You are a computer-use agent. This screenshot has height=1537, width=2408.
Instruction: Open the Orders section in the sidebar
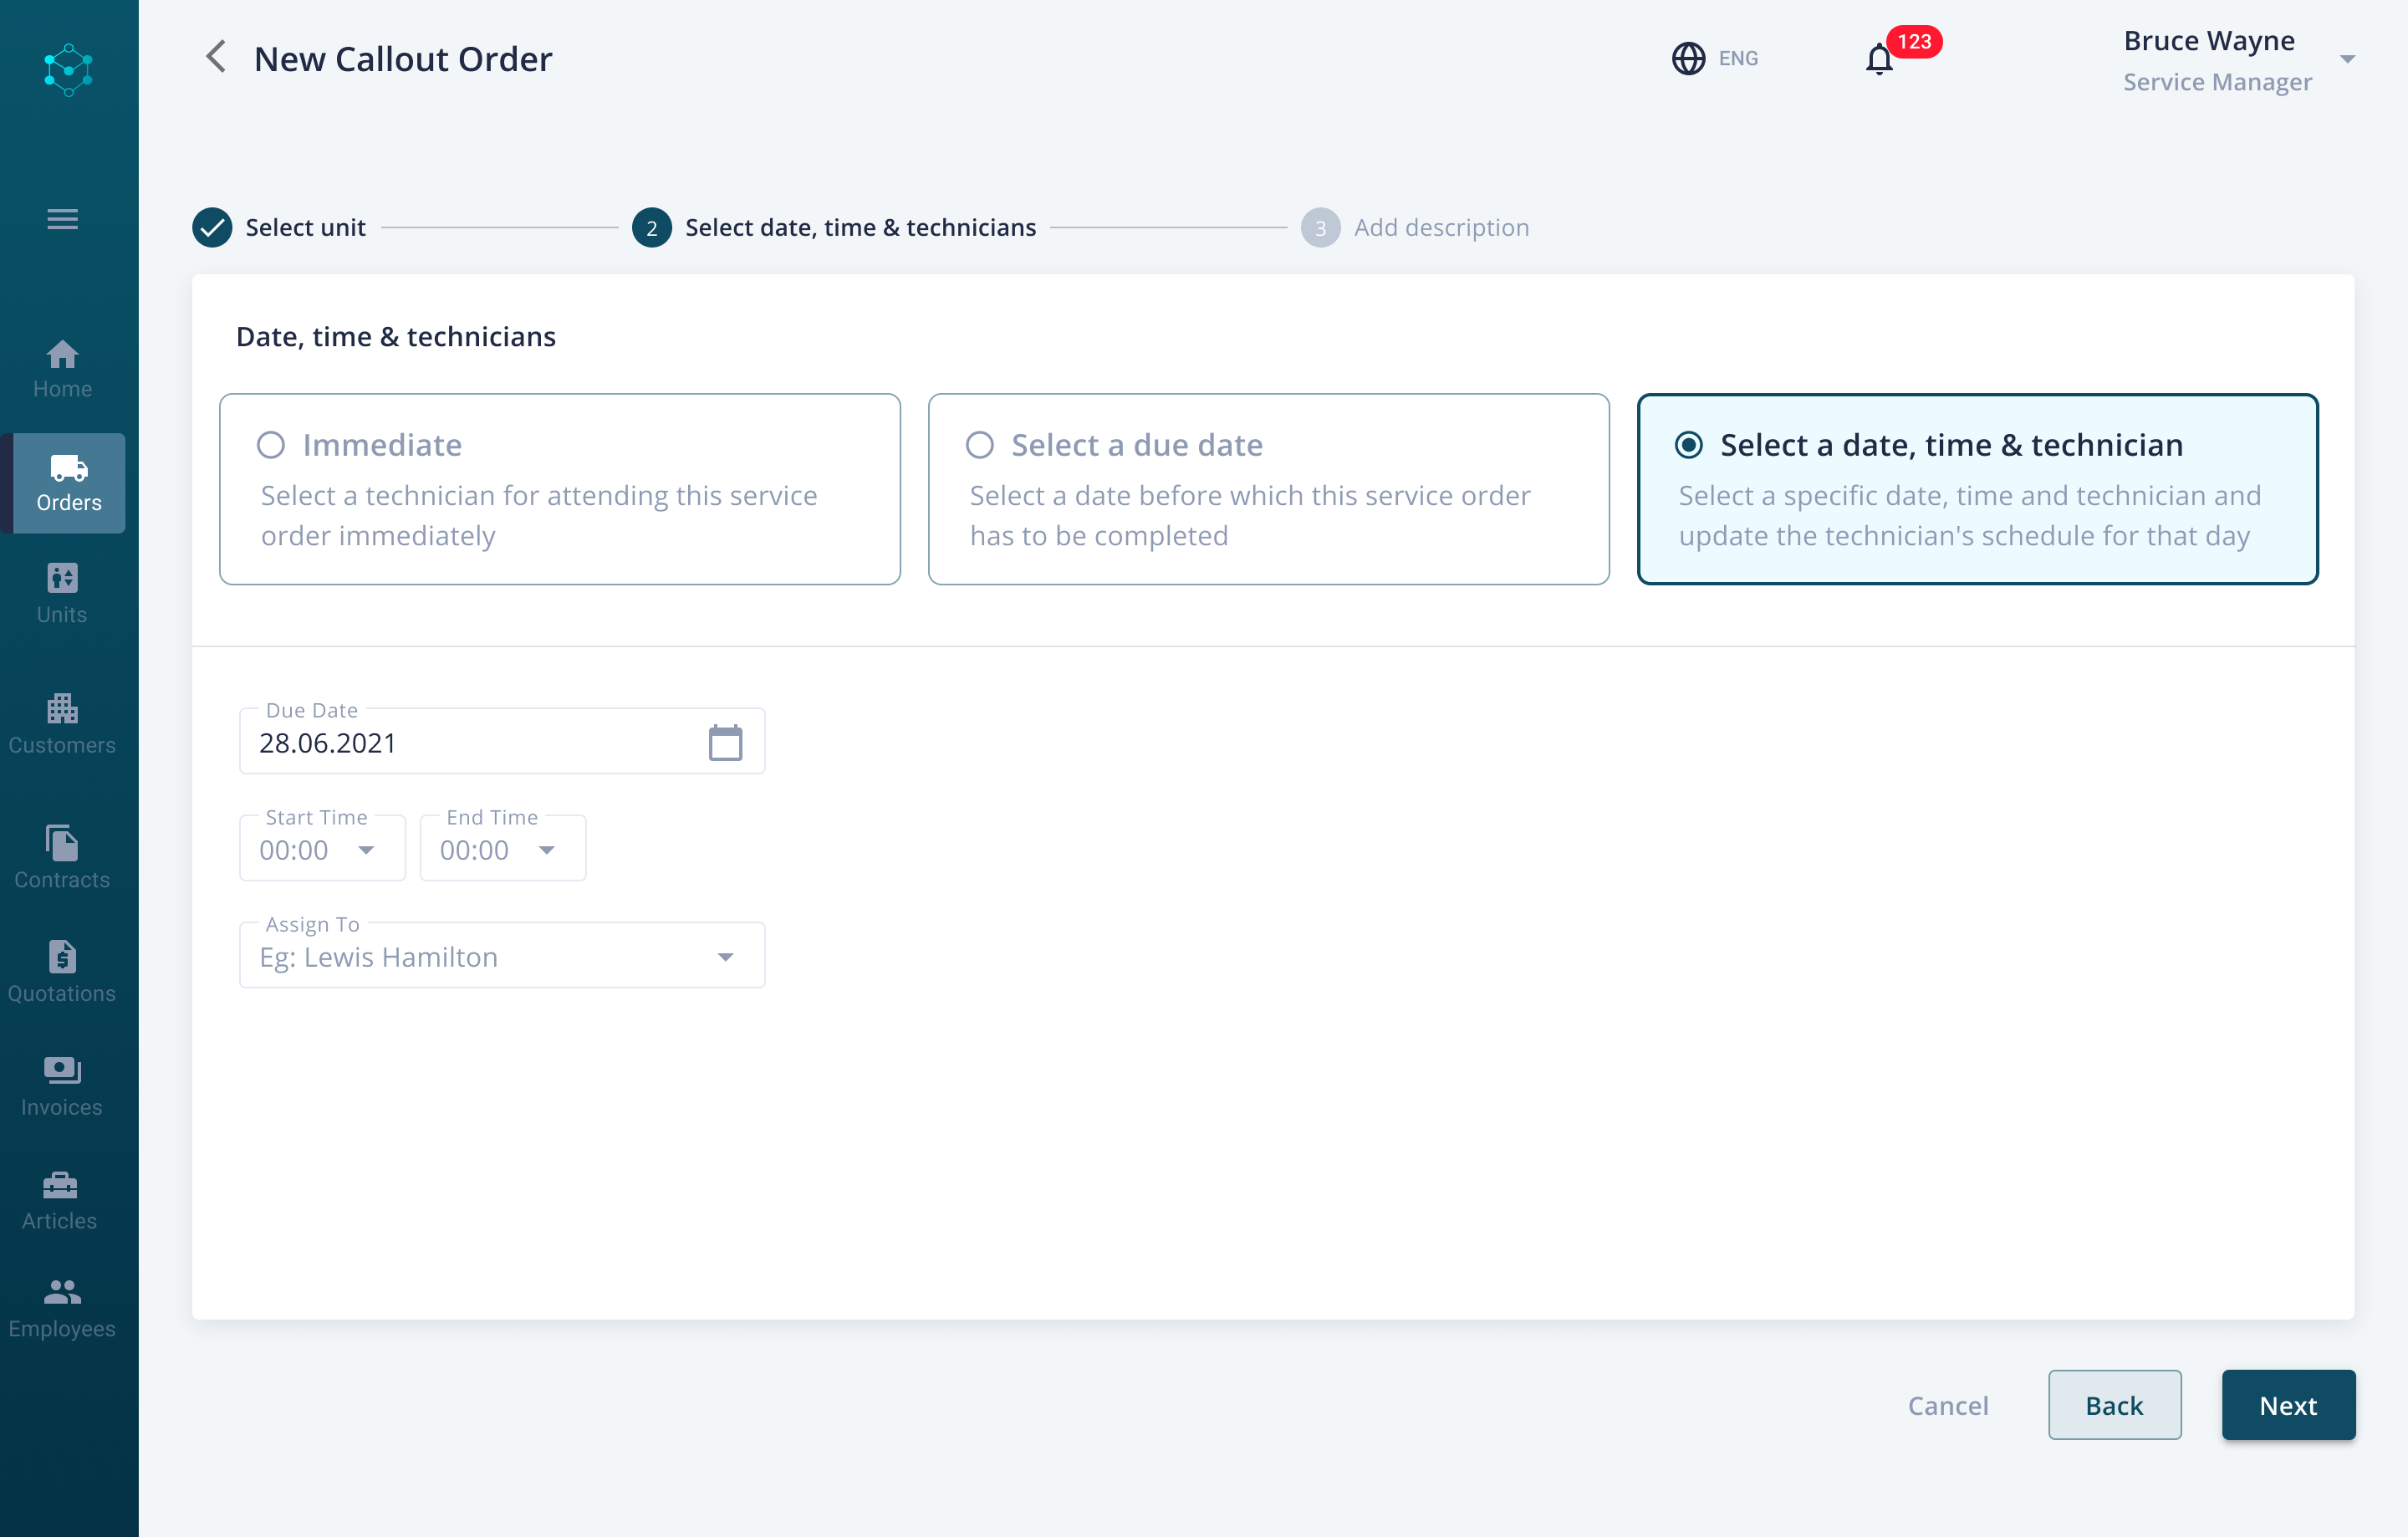63,483
